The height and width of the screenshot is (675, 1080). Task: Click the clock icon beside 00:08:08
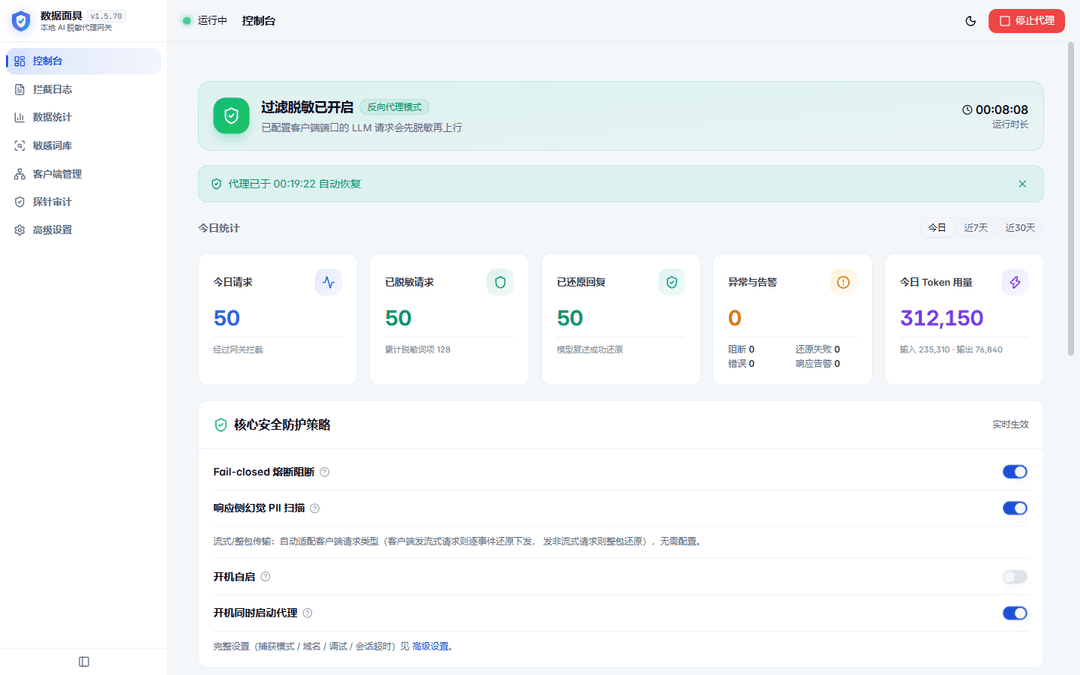click(967, 110)
